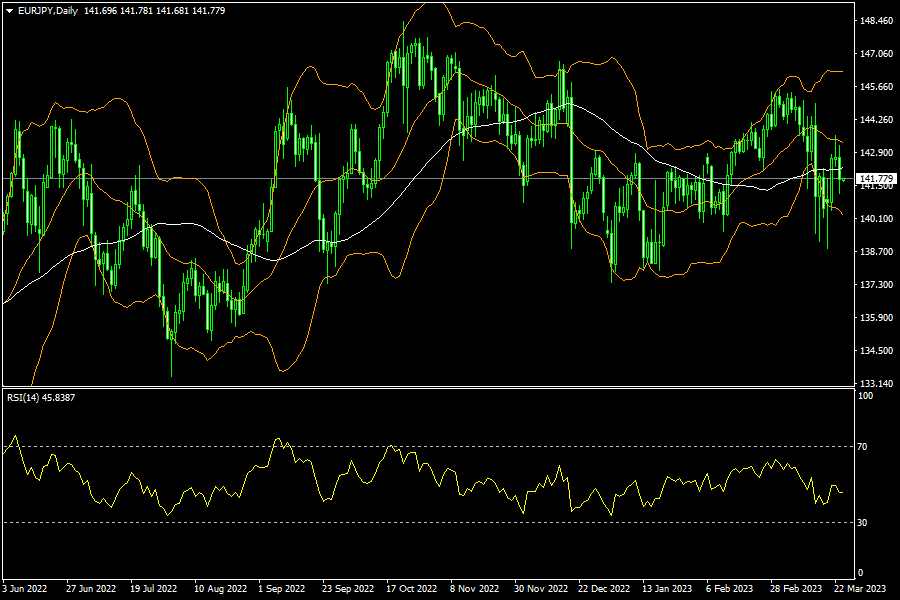The height and width of the screenshot is (600, 900).
Task: Click the date label 27 Jun 2022
Action: [91, 589]
